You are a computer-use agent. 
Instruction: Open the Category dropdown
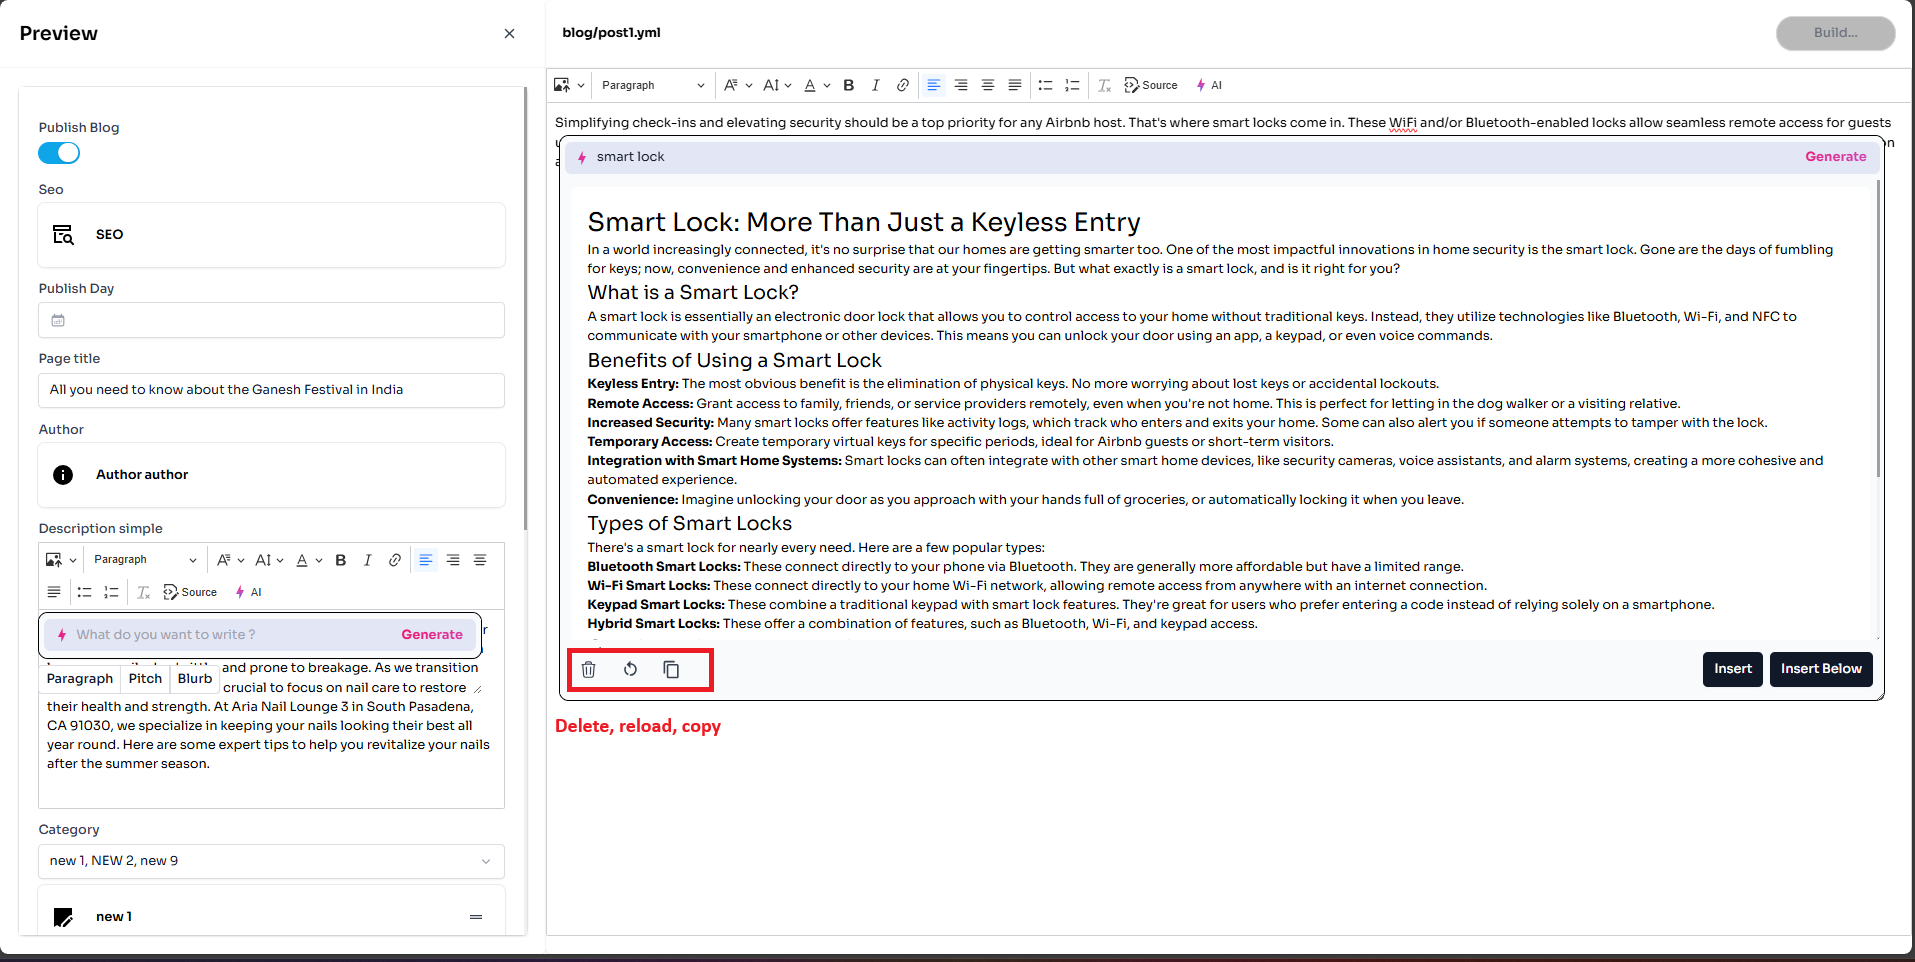[x=270, y=861]
